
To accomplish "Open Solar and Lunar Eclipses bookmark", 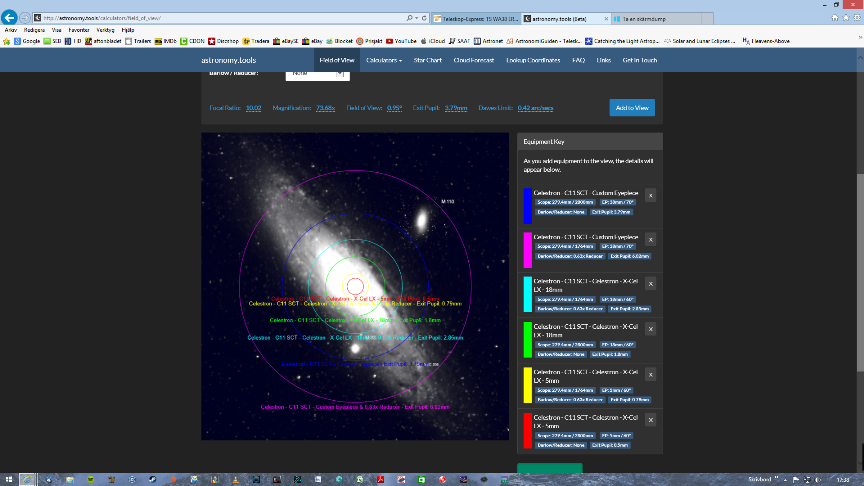I will tap(700, 41).
